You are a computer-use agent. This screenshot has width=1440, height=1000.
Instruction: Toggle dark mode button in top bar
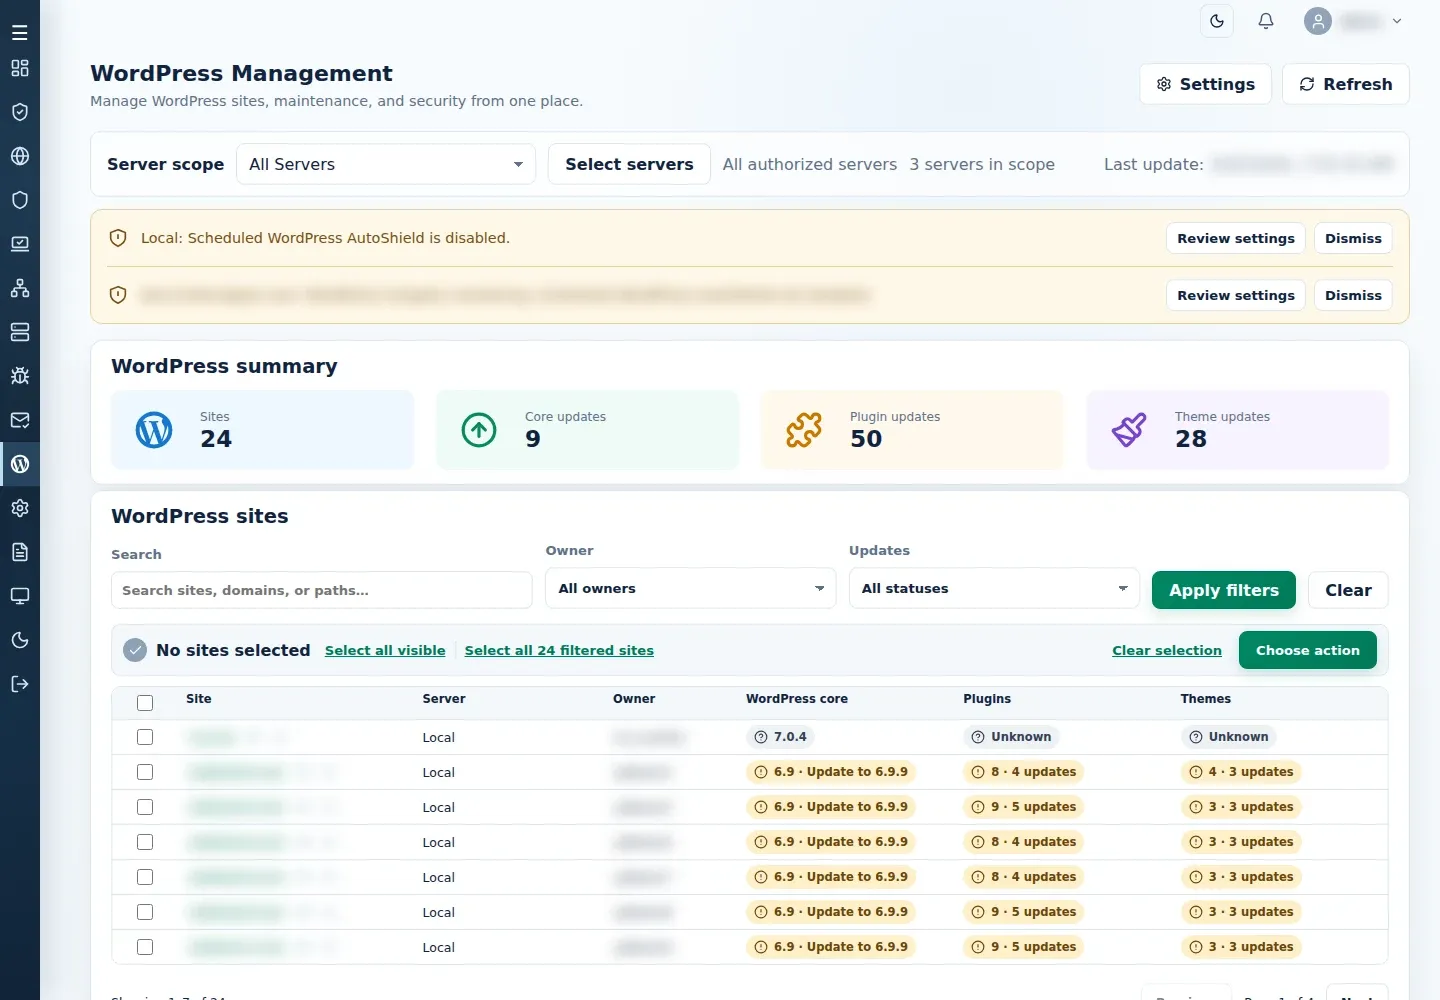point(1217,21)
